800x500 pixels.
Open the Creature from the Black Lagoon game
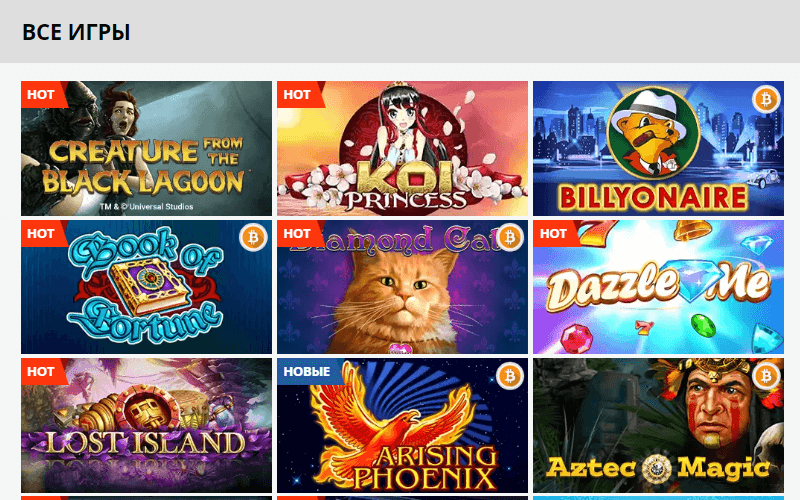[146, 148]
